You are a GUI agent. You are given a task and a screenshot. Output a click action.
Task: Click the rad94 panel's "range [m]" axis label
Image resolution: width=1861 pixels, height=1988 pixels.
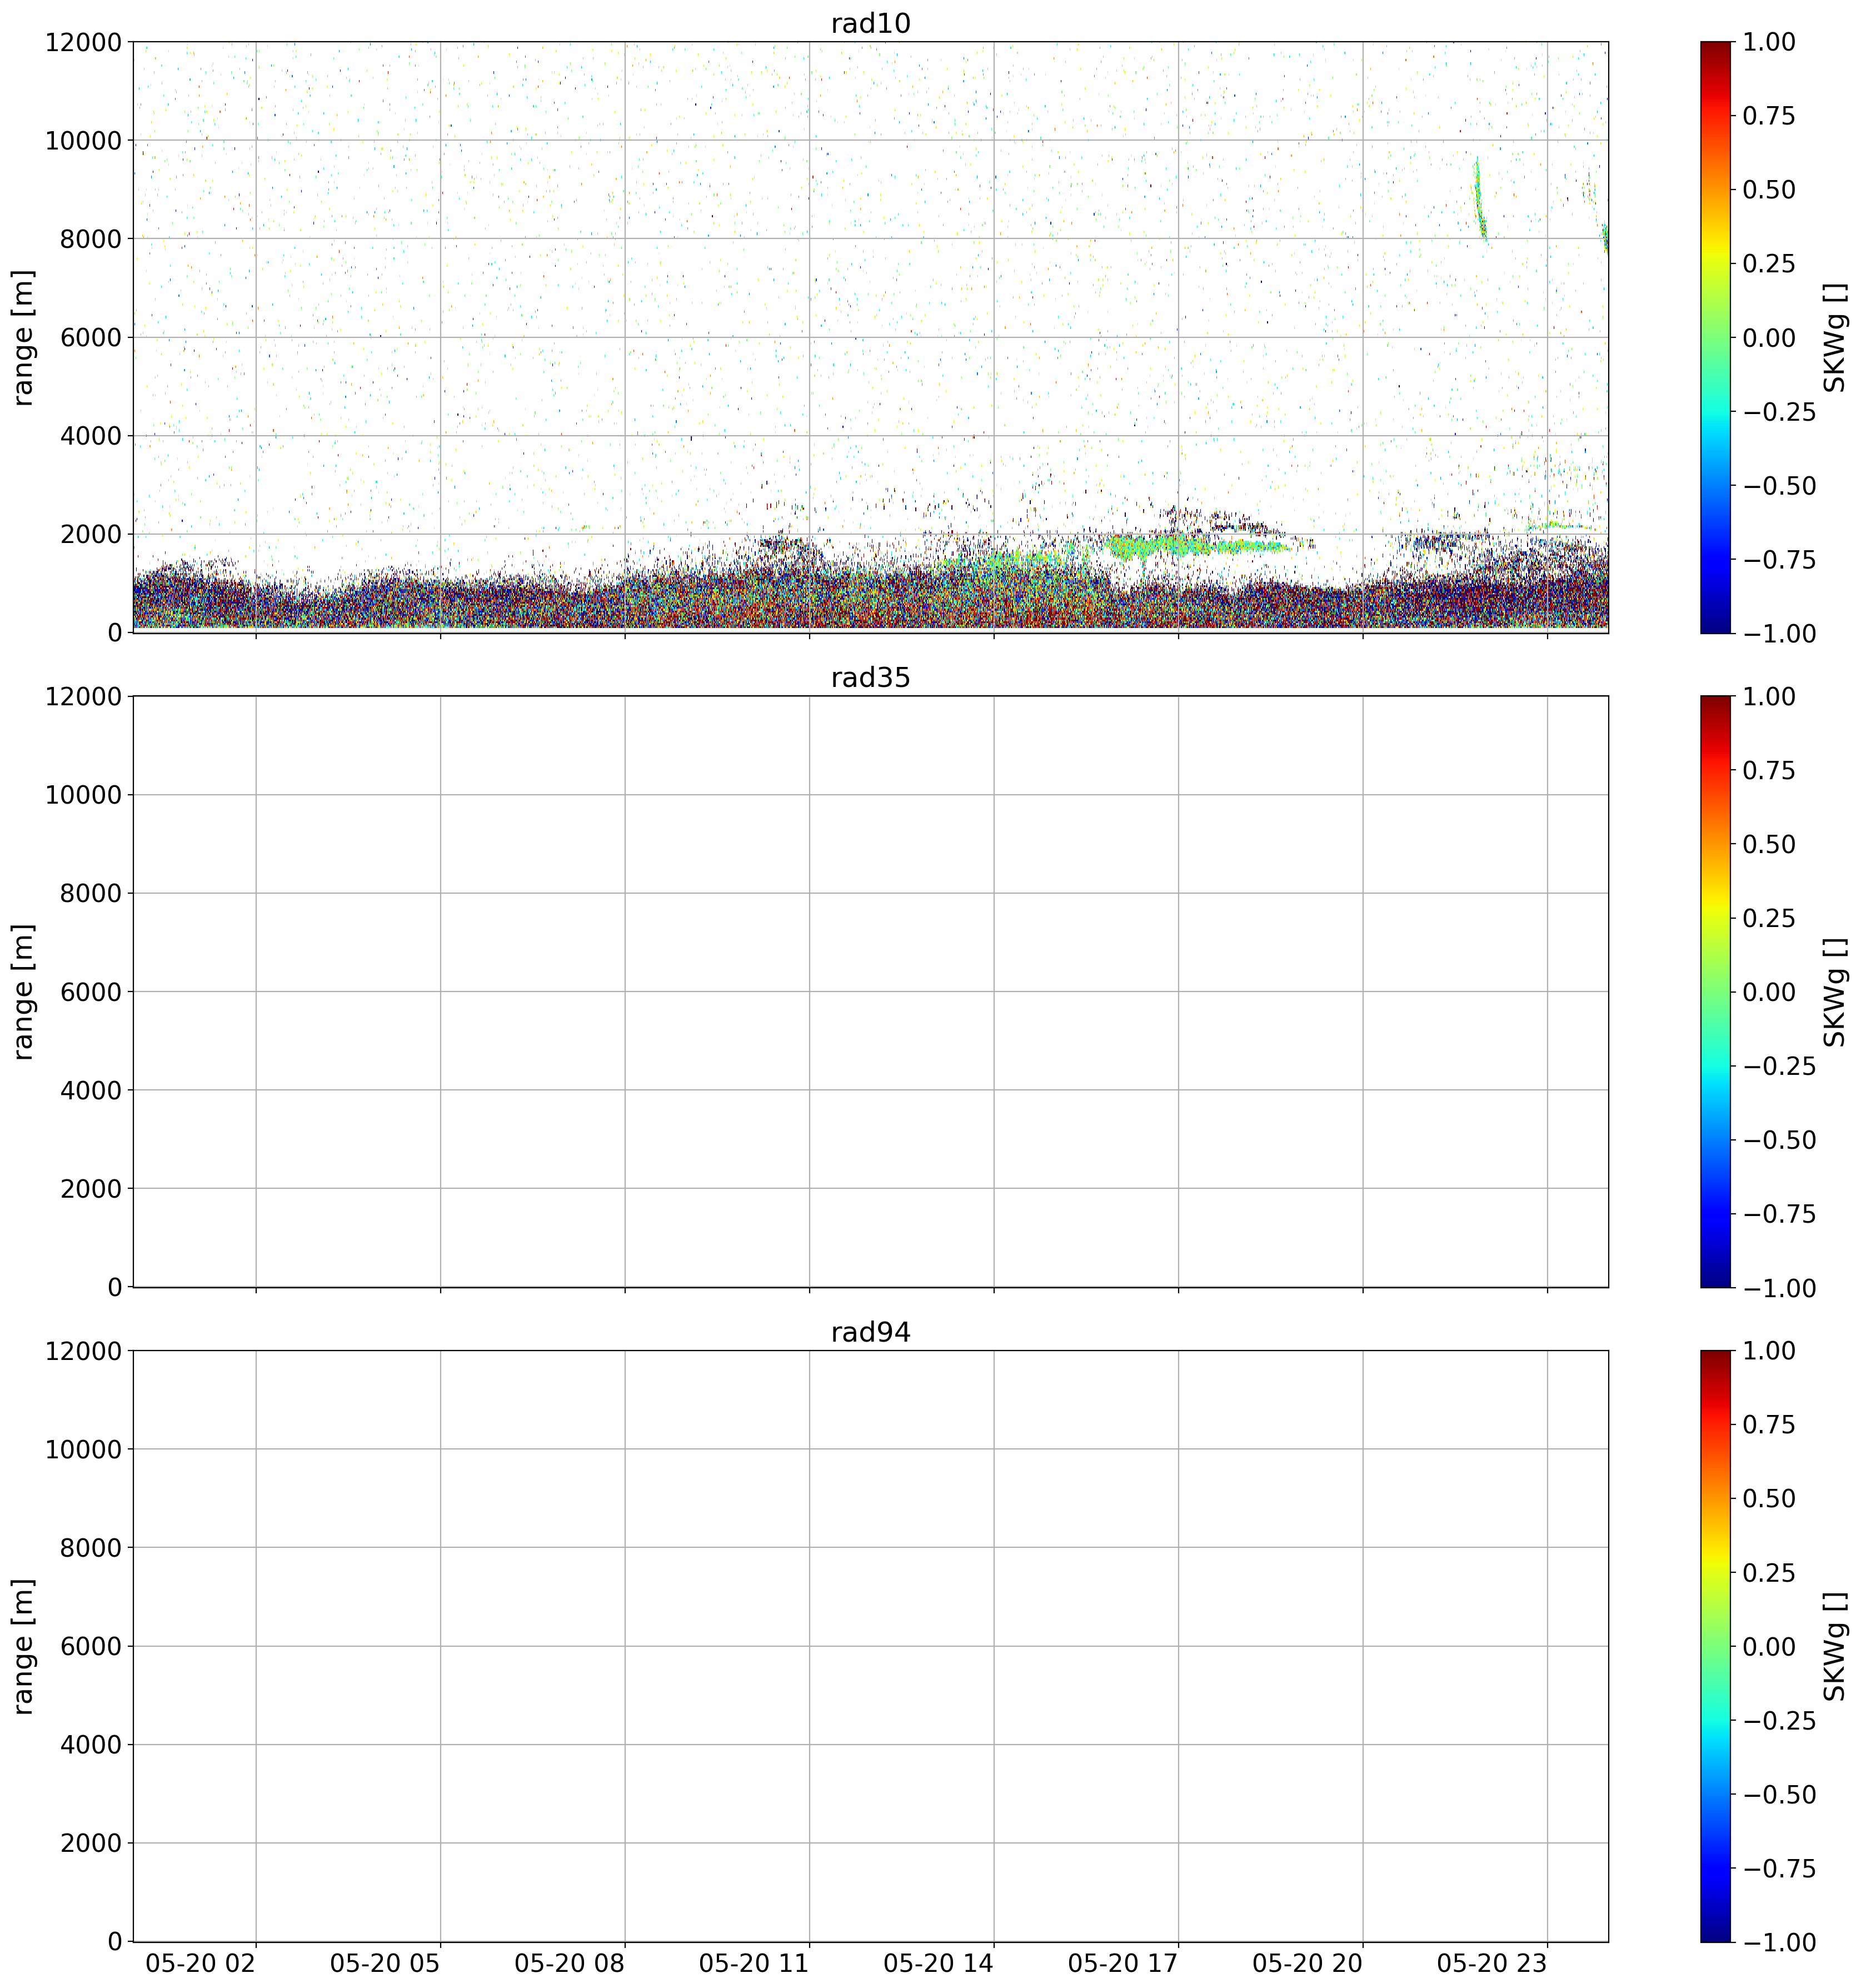(23, 1646)
